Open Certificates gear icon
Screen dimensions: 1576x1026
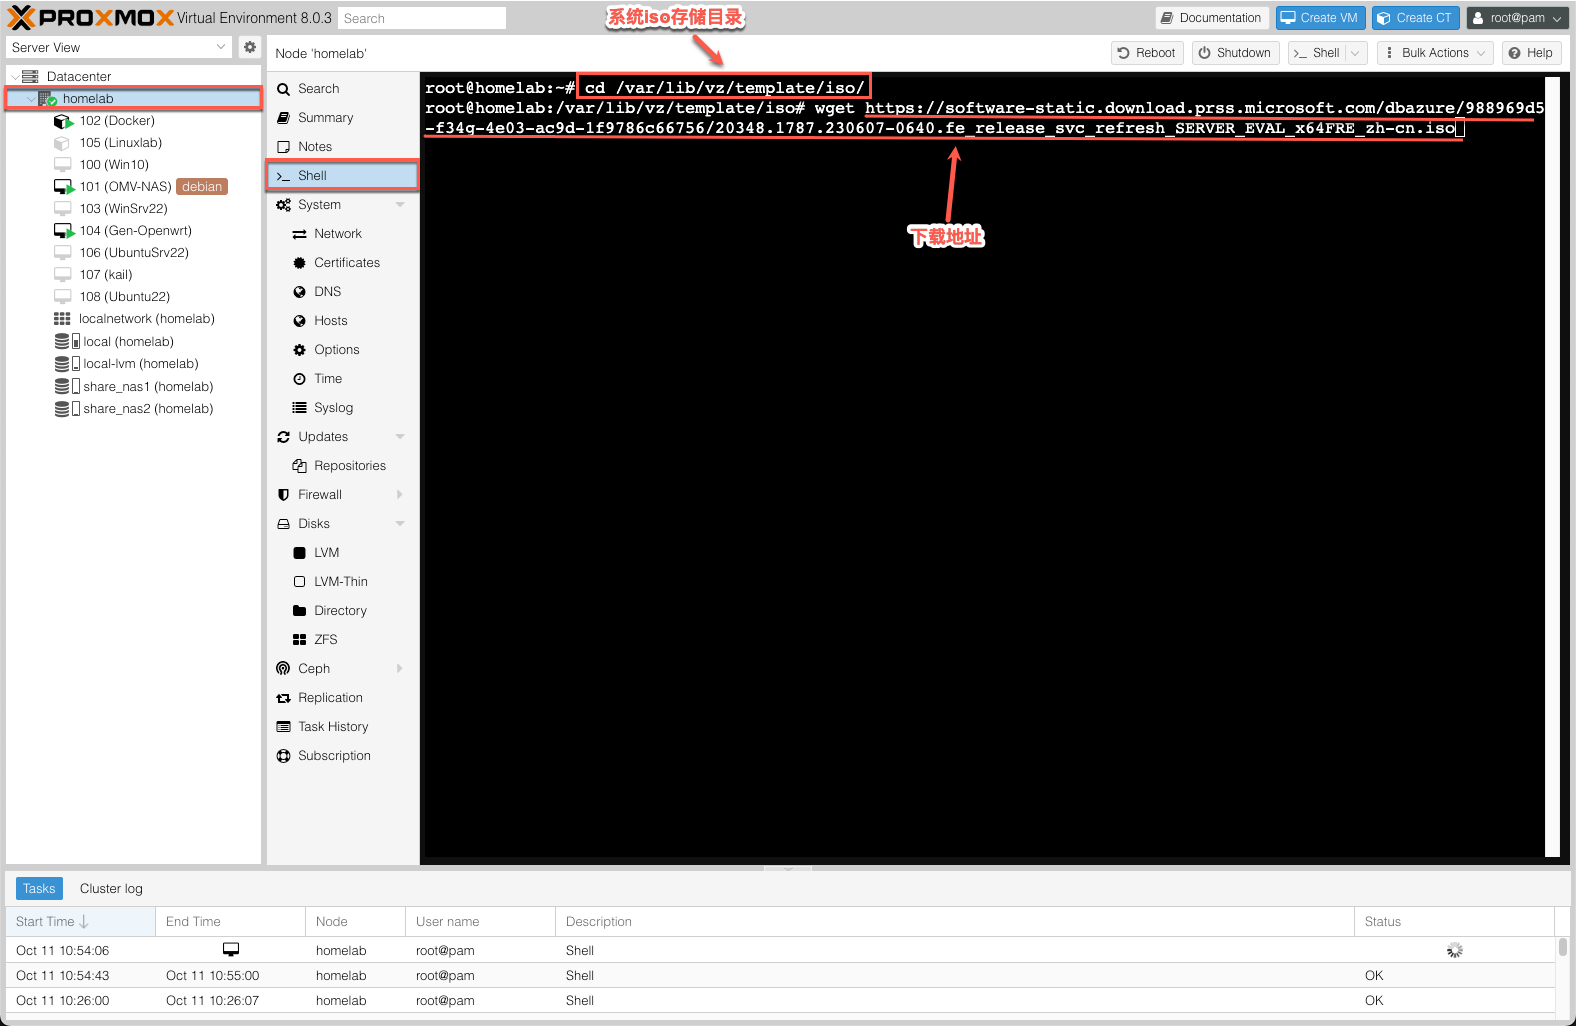299,263
